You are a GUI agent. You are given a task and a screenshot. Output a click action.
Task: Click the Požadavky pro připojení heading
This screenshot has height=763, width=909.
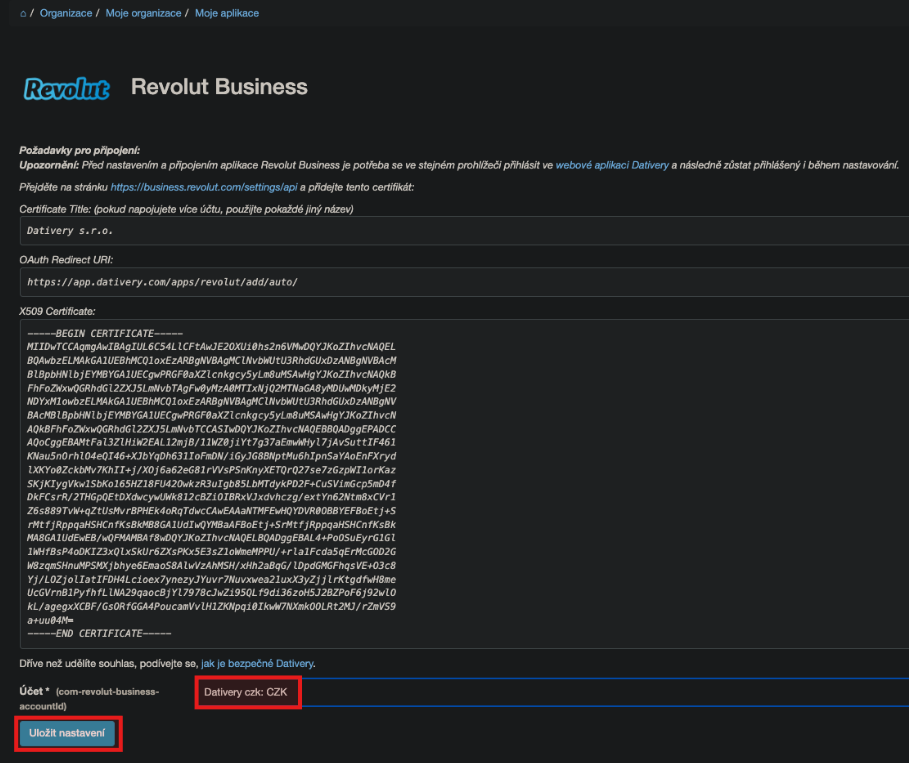tap(79, 151)
